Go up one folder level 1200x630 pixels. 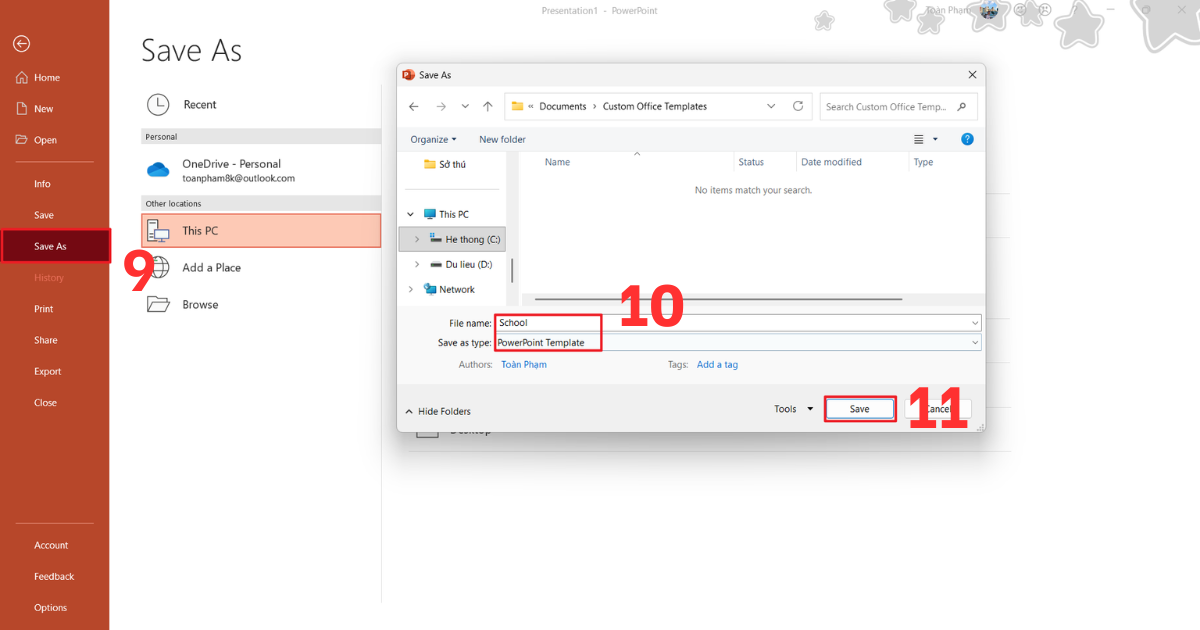pos(488,106)
